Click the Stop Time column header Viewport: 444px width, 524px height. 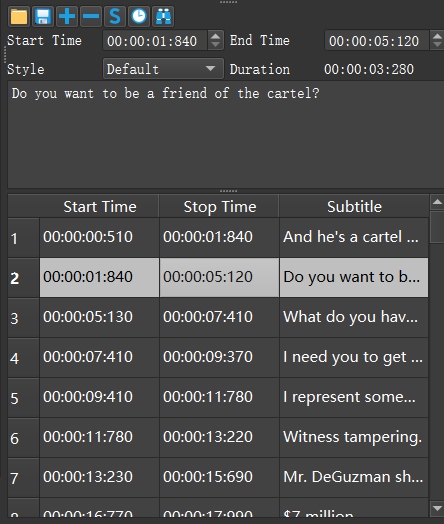[x=219, y=206]
